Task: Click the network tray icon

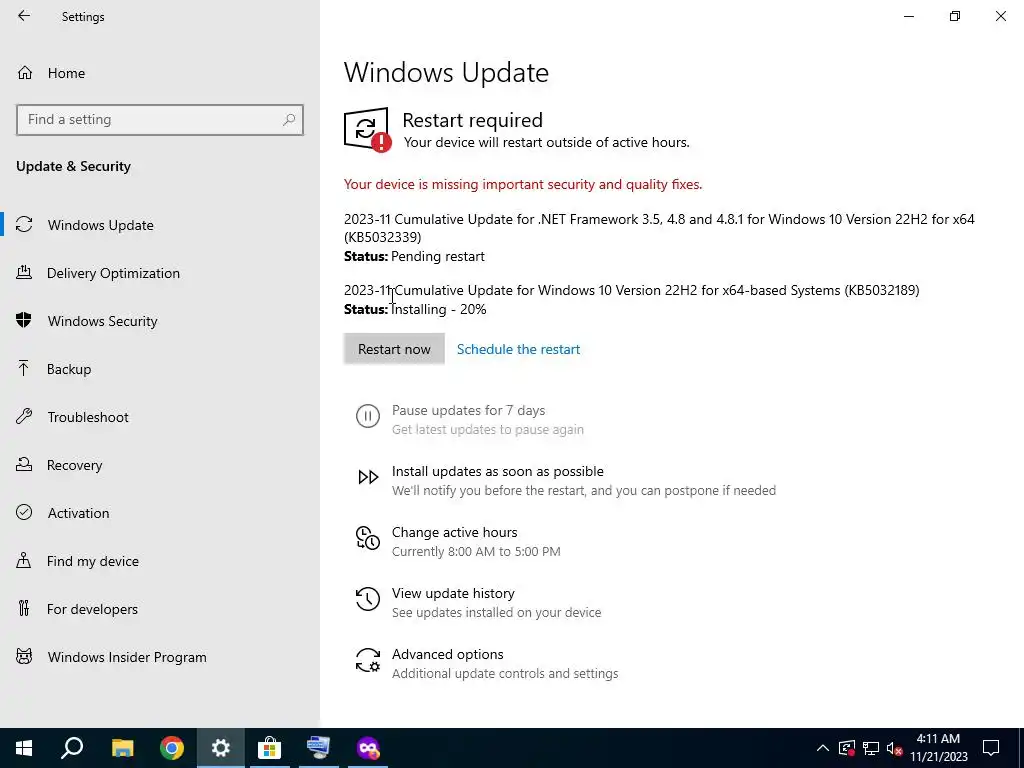Action: tap(871, 748)
